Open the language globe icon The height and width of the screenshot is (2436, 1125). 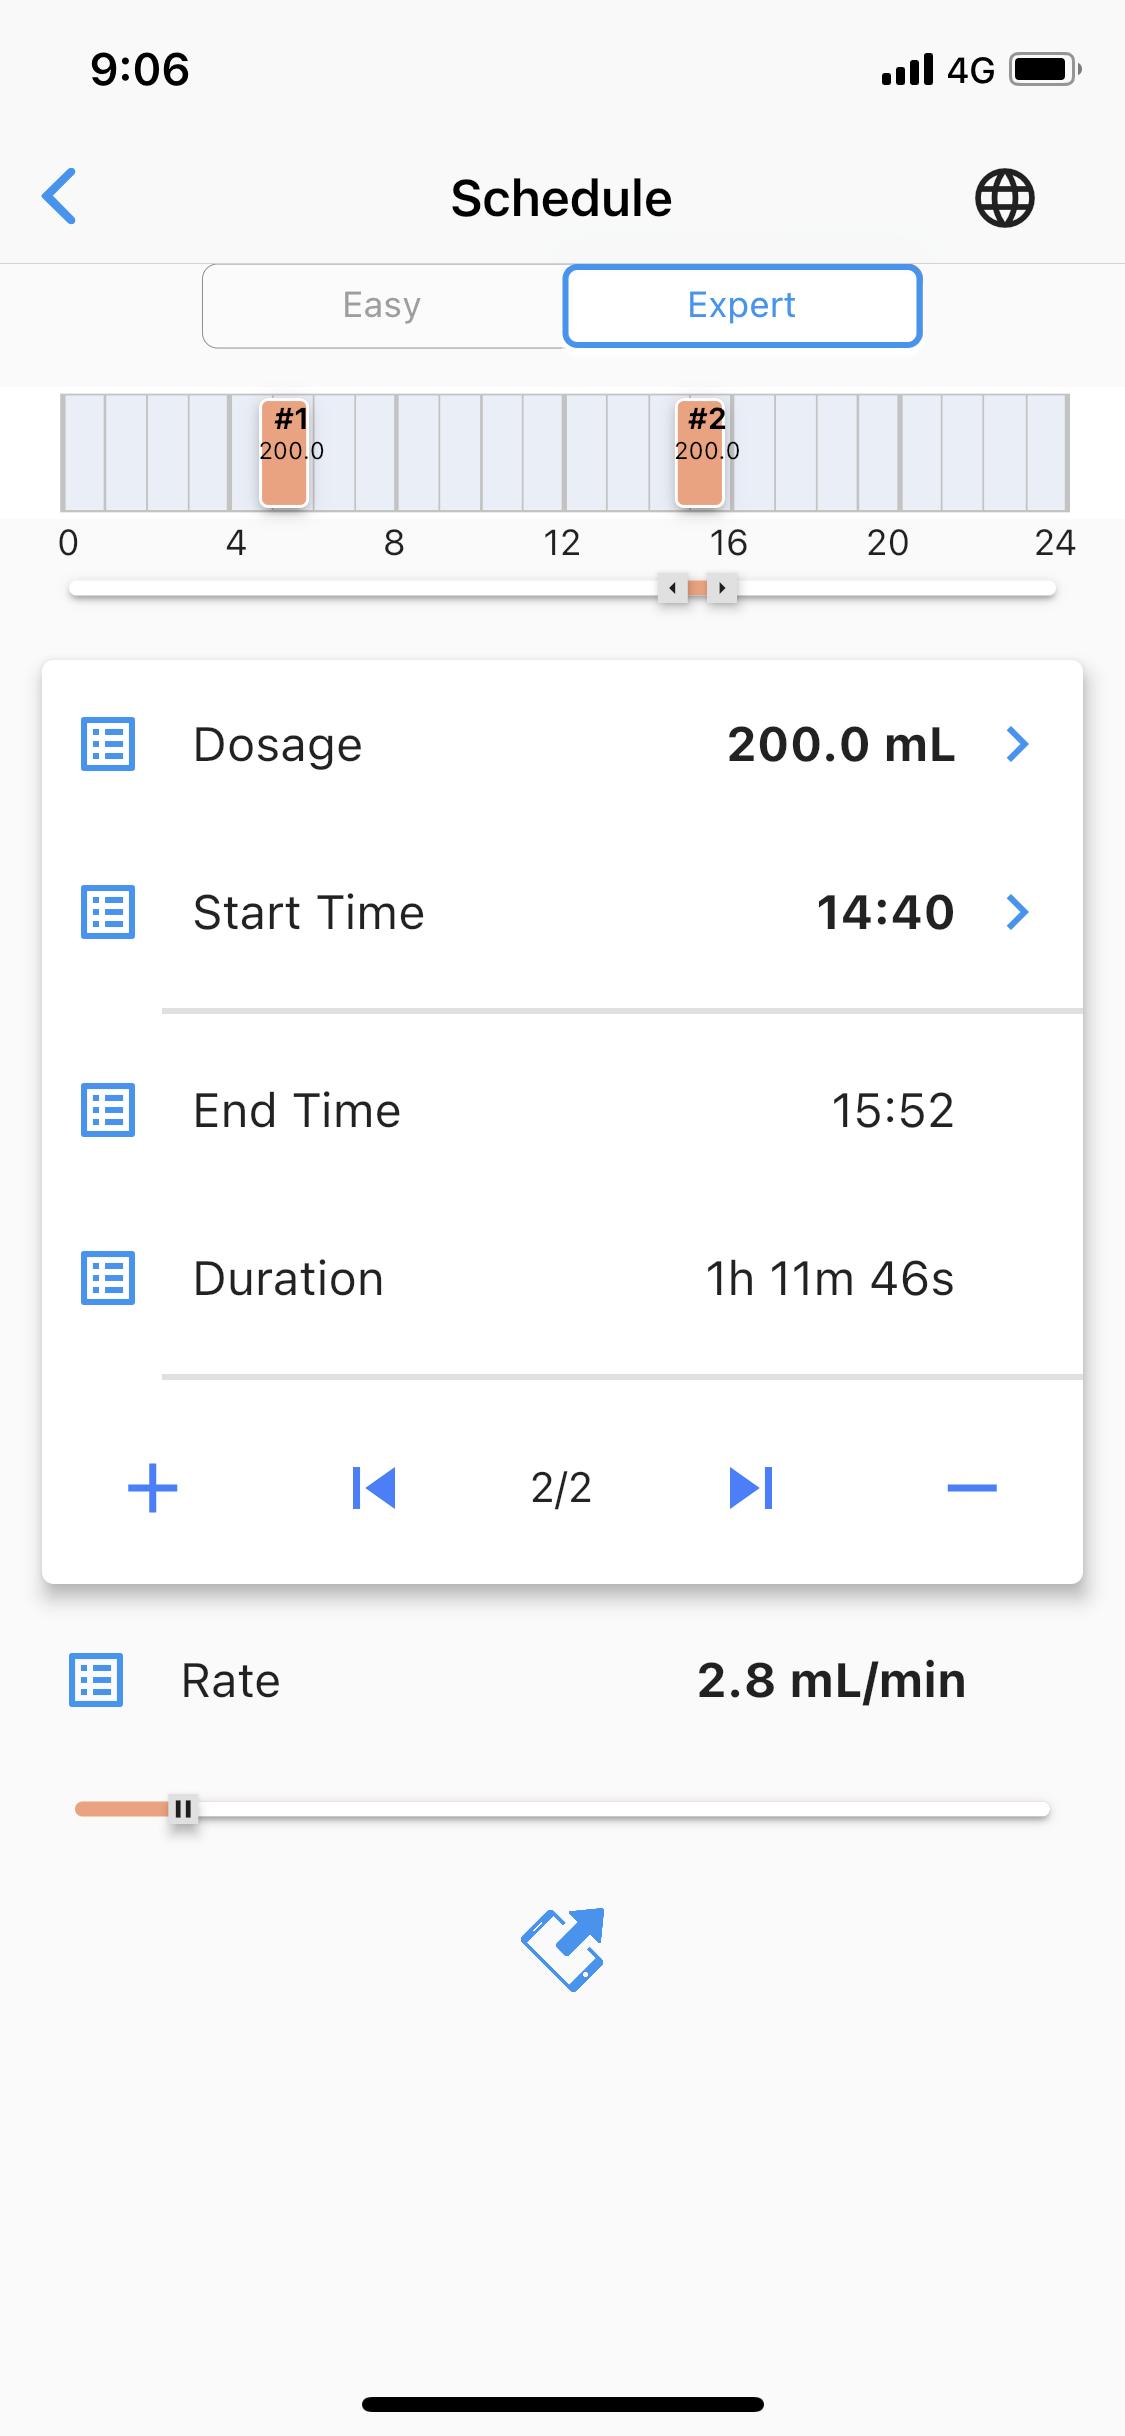coord(1004,198)
